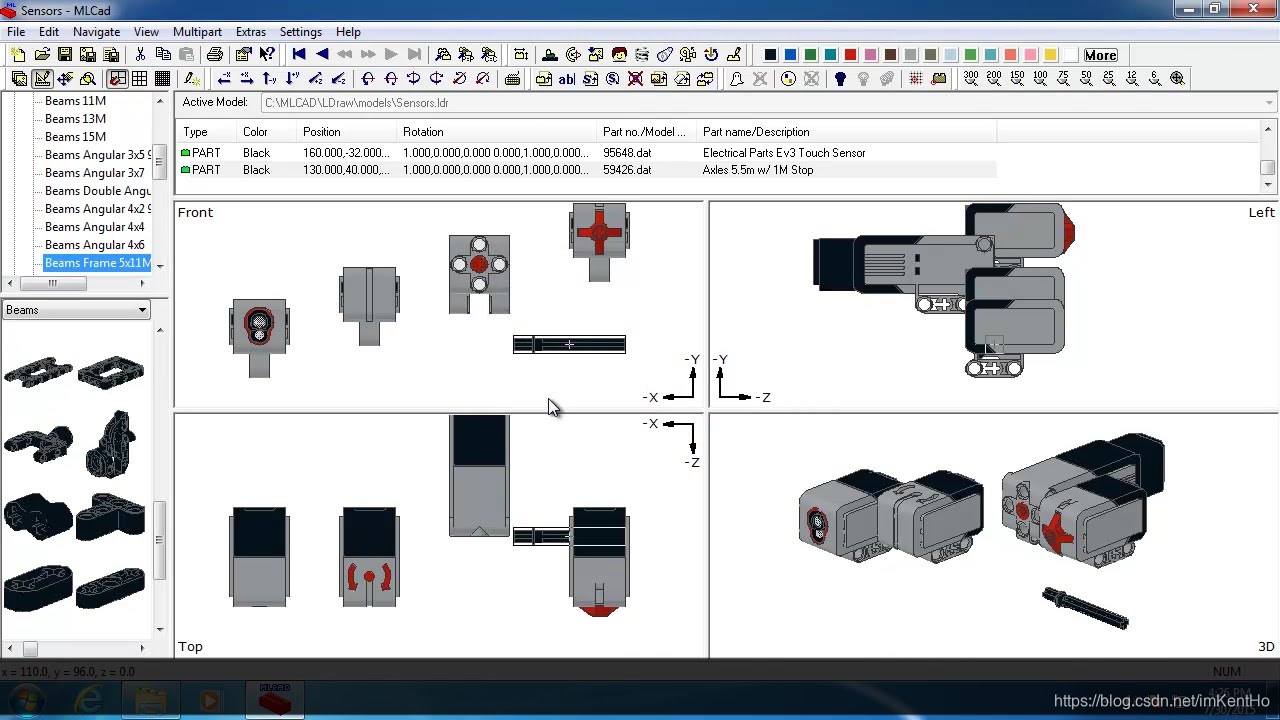Set zoom to 300 percent
Image resolution: width=1280 pixels, height=720 pixels.
point(971,78)
